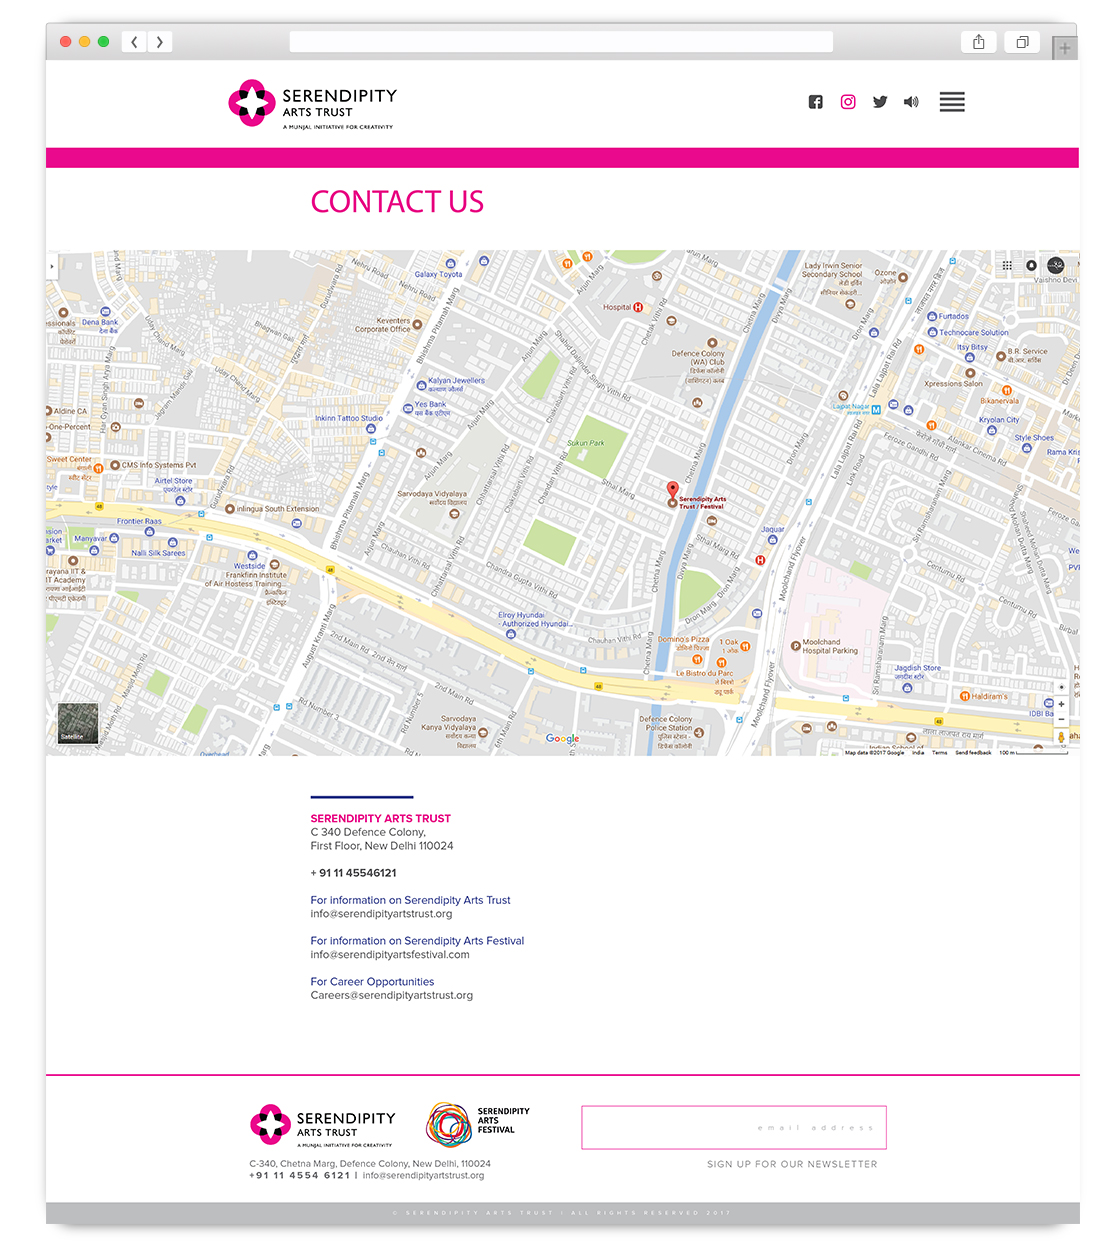Click Kalyan Jewellers map marker
Viewport: 1120px width, 1252px height.
422,385
